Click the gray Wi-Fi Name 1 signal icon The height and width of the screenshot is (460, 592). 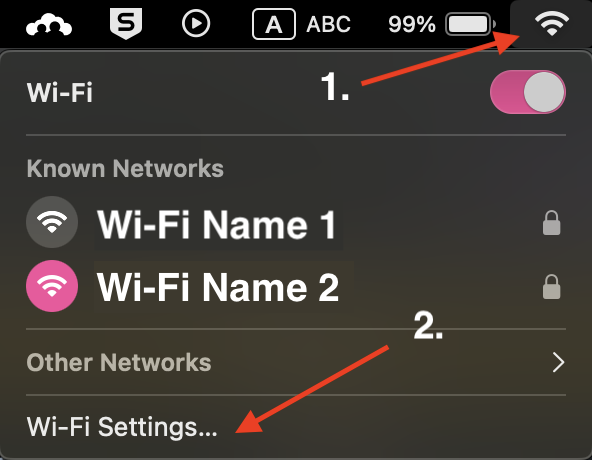pos(52,222)
